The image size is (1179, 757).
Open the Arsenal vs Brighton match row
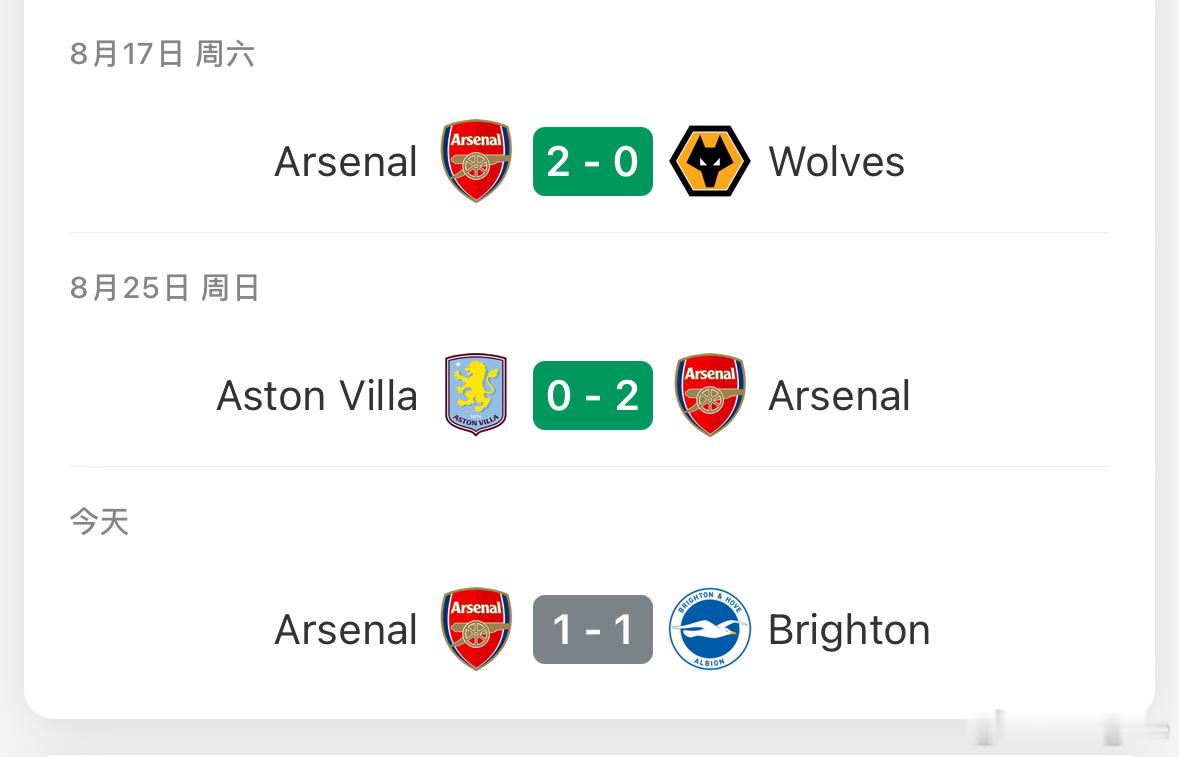pyautogui.click(x=590, y=629)
